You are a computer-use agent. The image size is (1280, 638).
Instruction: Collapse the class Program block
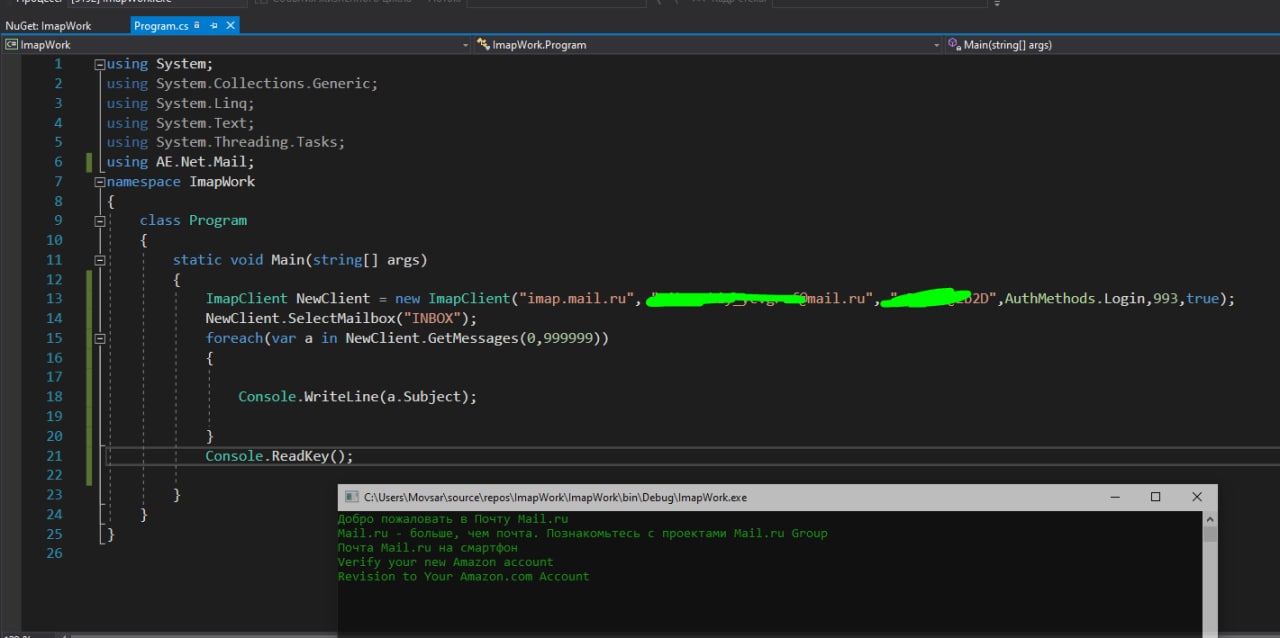click(x=99, y=221)
